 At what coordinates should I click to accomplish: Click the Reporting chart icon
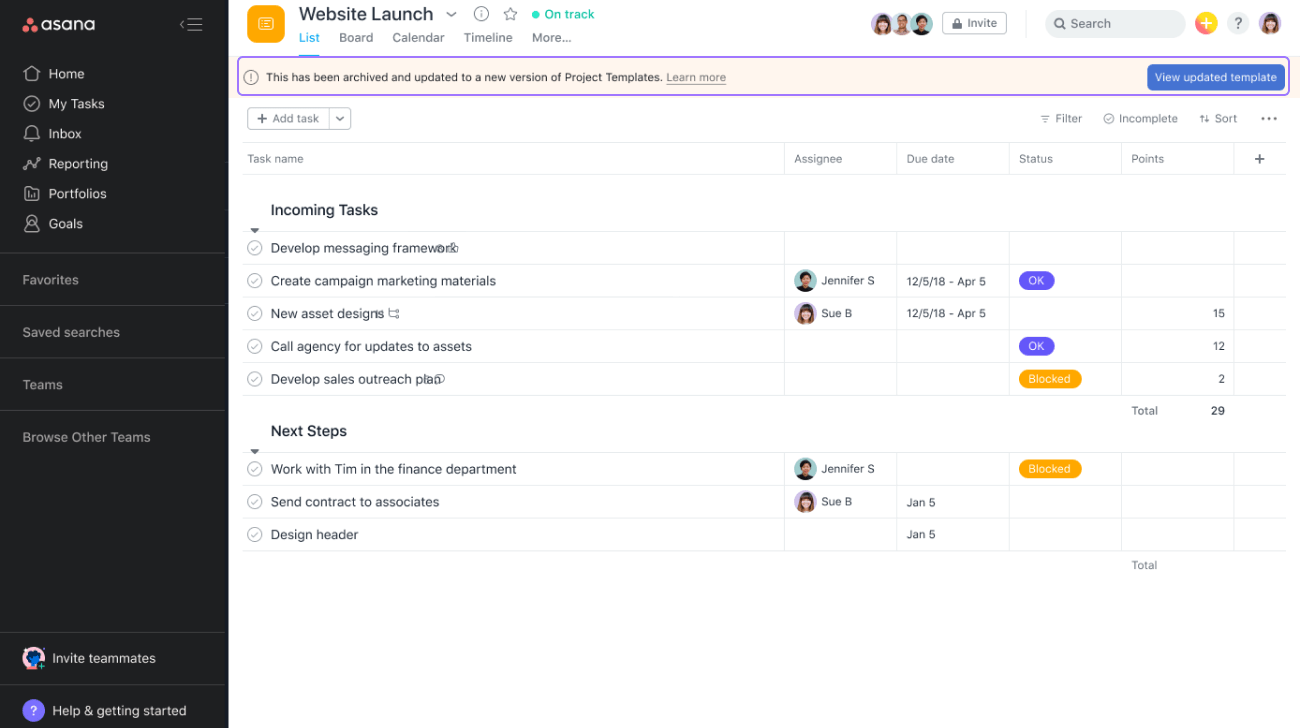pyautogui.click(x=32, y=163)
